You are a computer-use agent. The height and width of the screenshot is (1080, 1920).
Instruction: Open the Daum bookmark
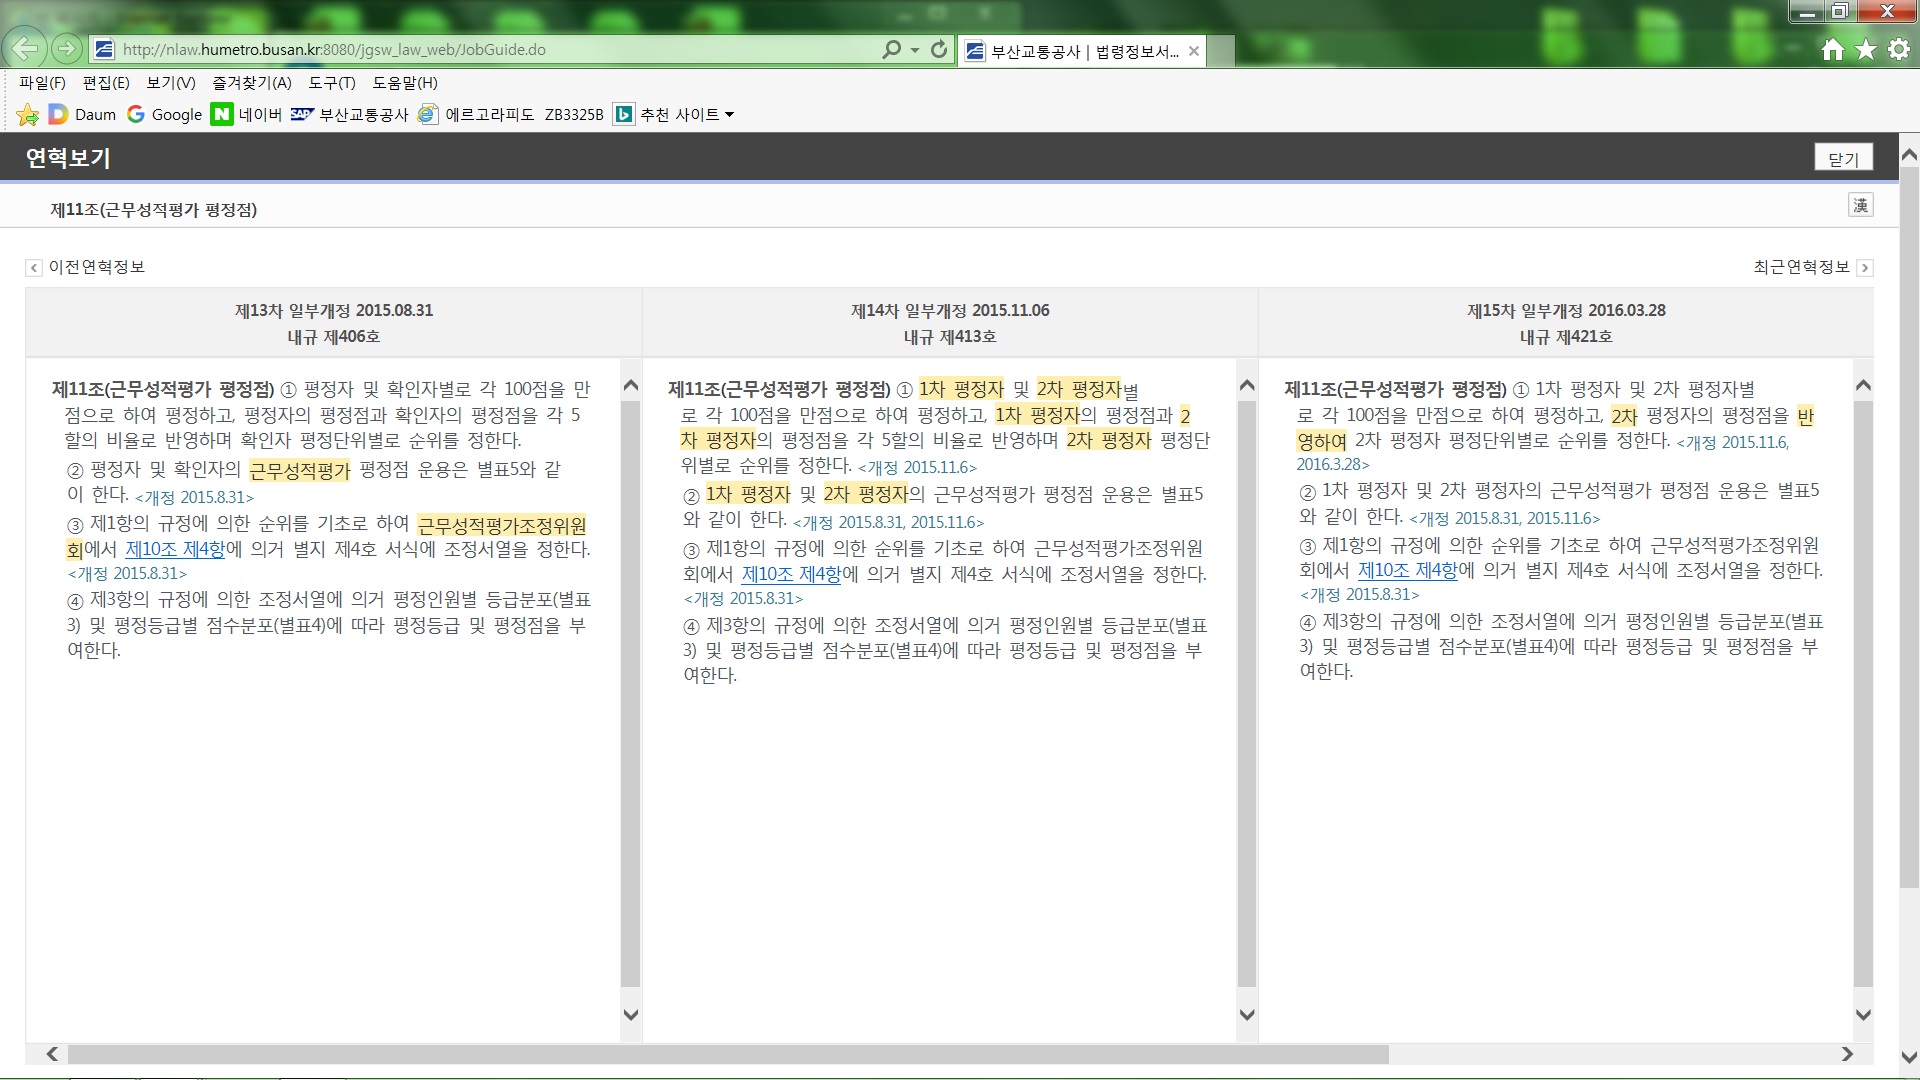(x=83, y=114)
